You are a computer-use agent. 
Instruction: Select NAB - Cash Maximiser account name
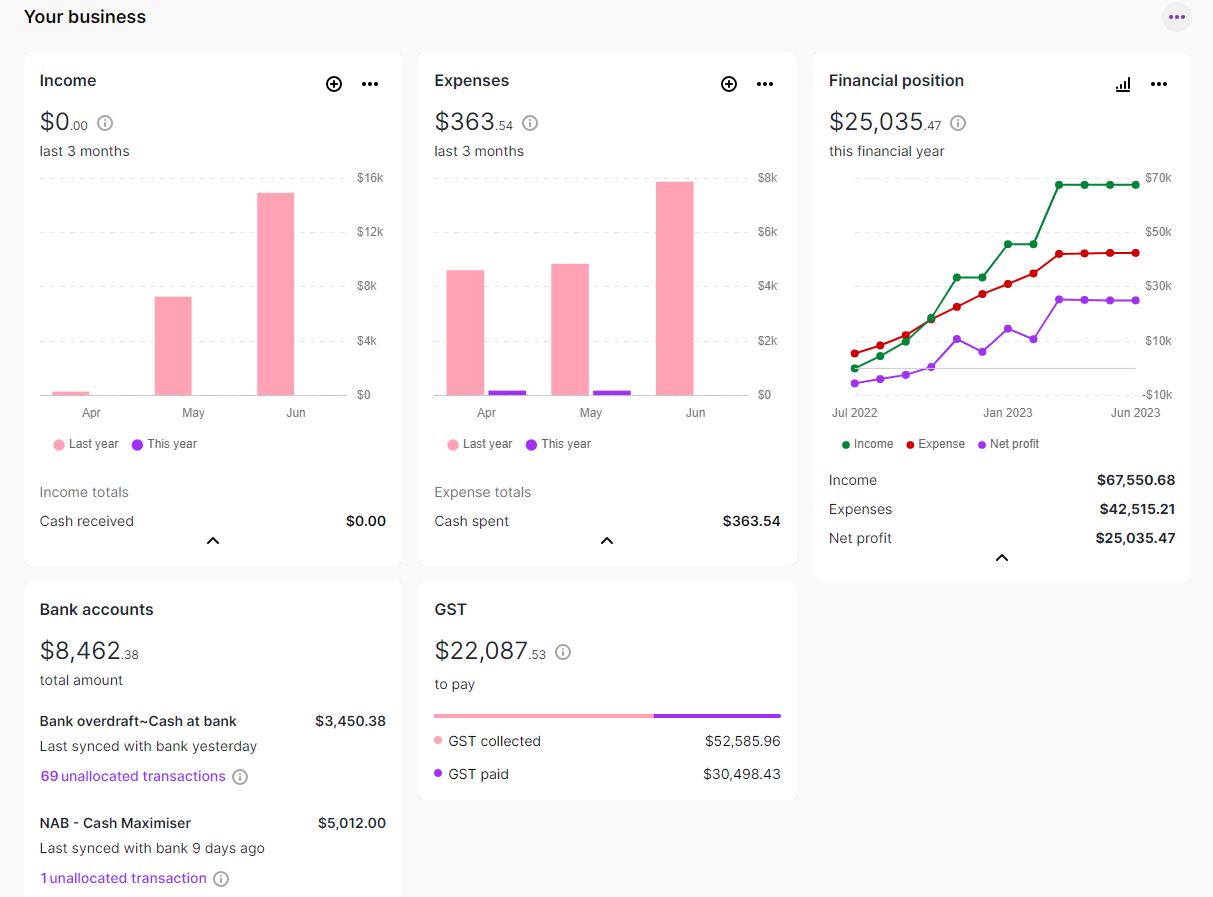click(115, 823)
